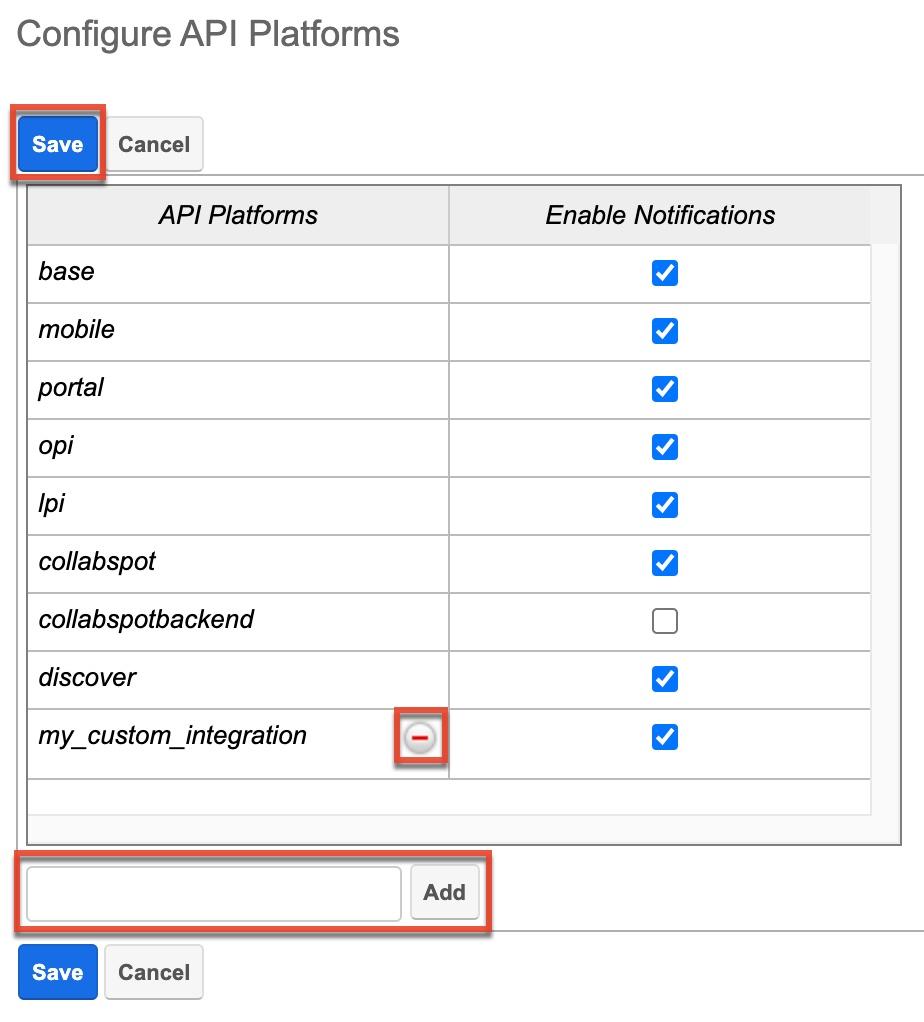Screen dimensions: 924x1022
Task: Toggle the opi notifications checkbox
Action: (x=664, y=447)
